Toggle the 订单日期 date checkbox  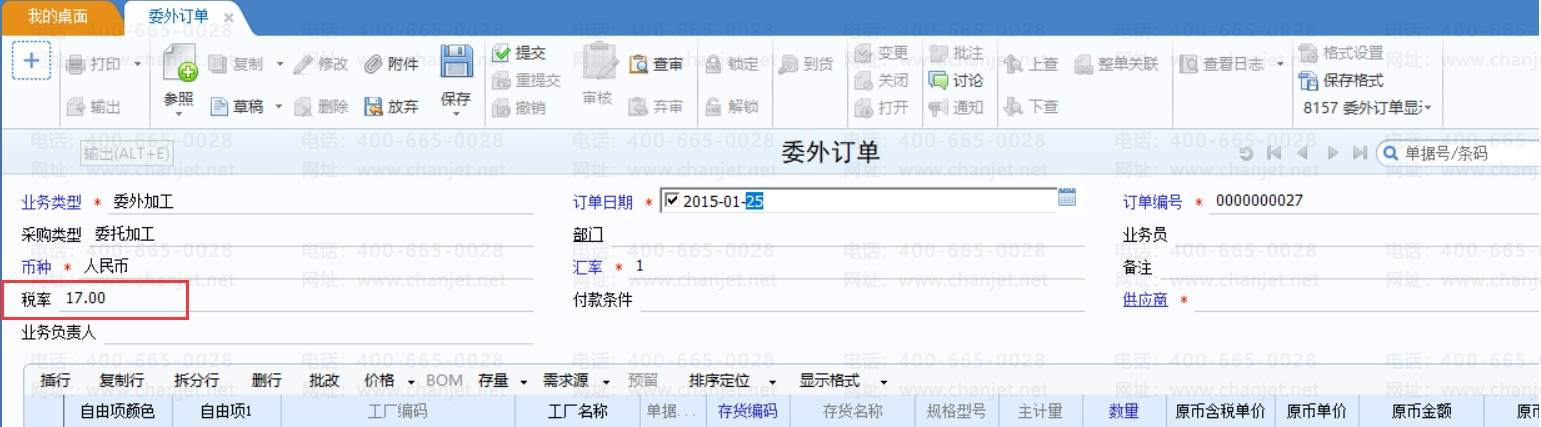pos(671,201)
